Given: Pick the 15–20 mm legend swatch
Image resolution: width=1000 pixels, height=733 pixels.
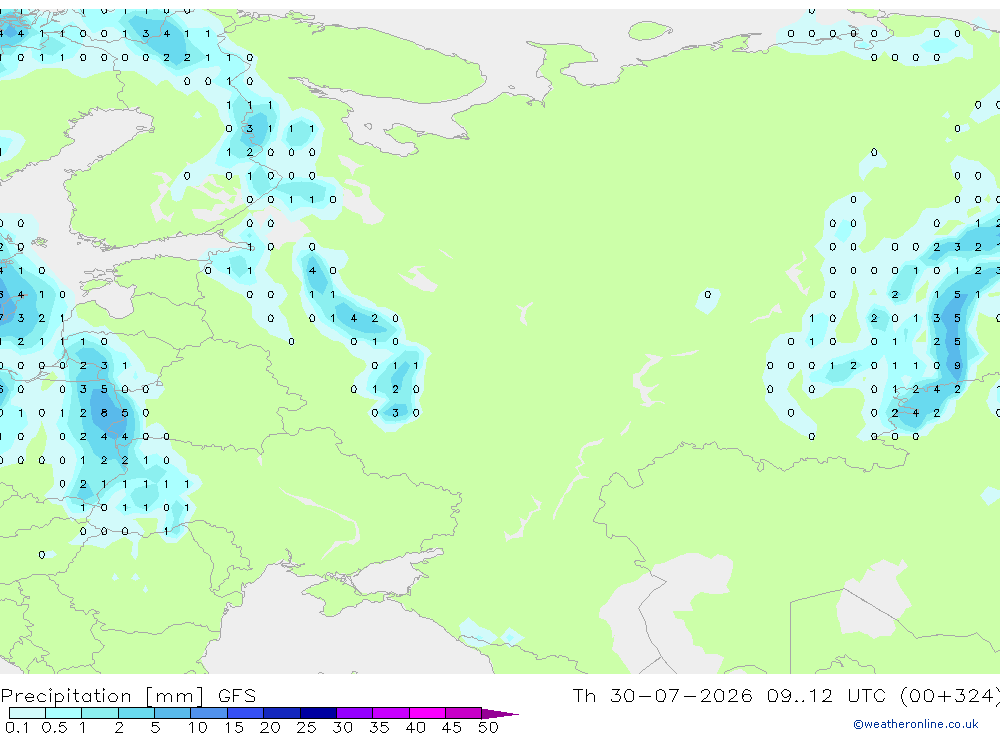Looking at the screenshot, I should 245,713.
